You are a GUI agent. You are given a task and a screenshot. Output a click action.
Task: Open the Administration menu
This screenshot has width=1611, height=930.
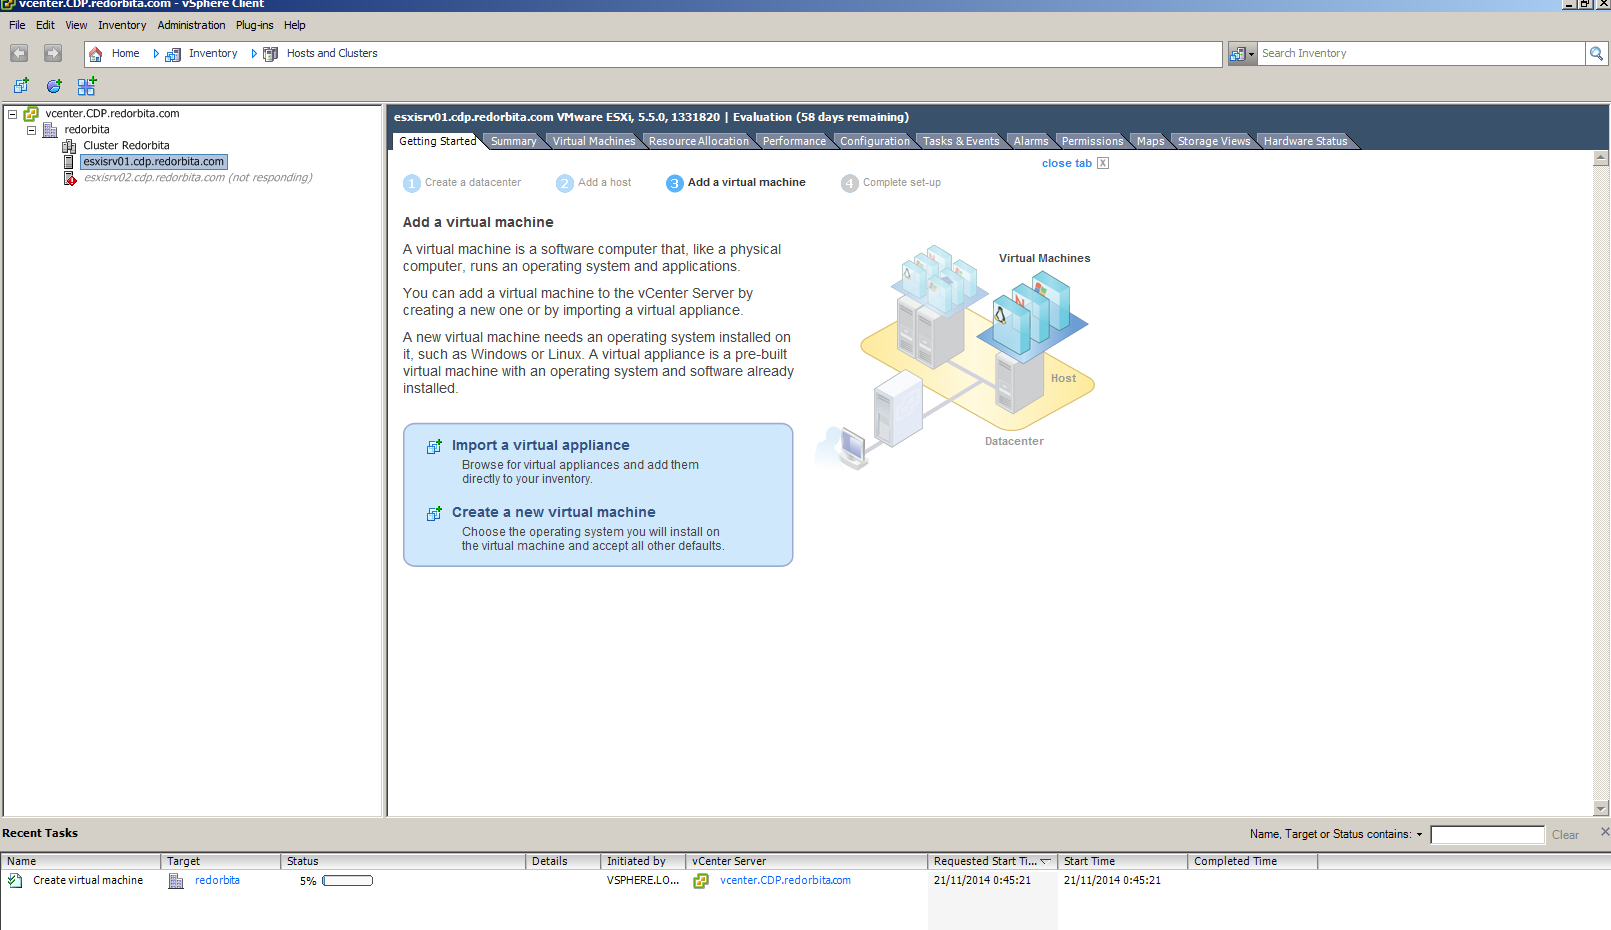[x=191, y=25]
